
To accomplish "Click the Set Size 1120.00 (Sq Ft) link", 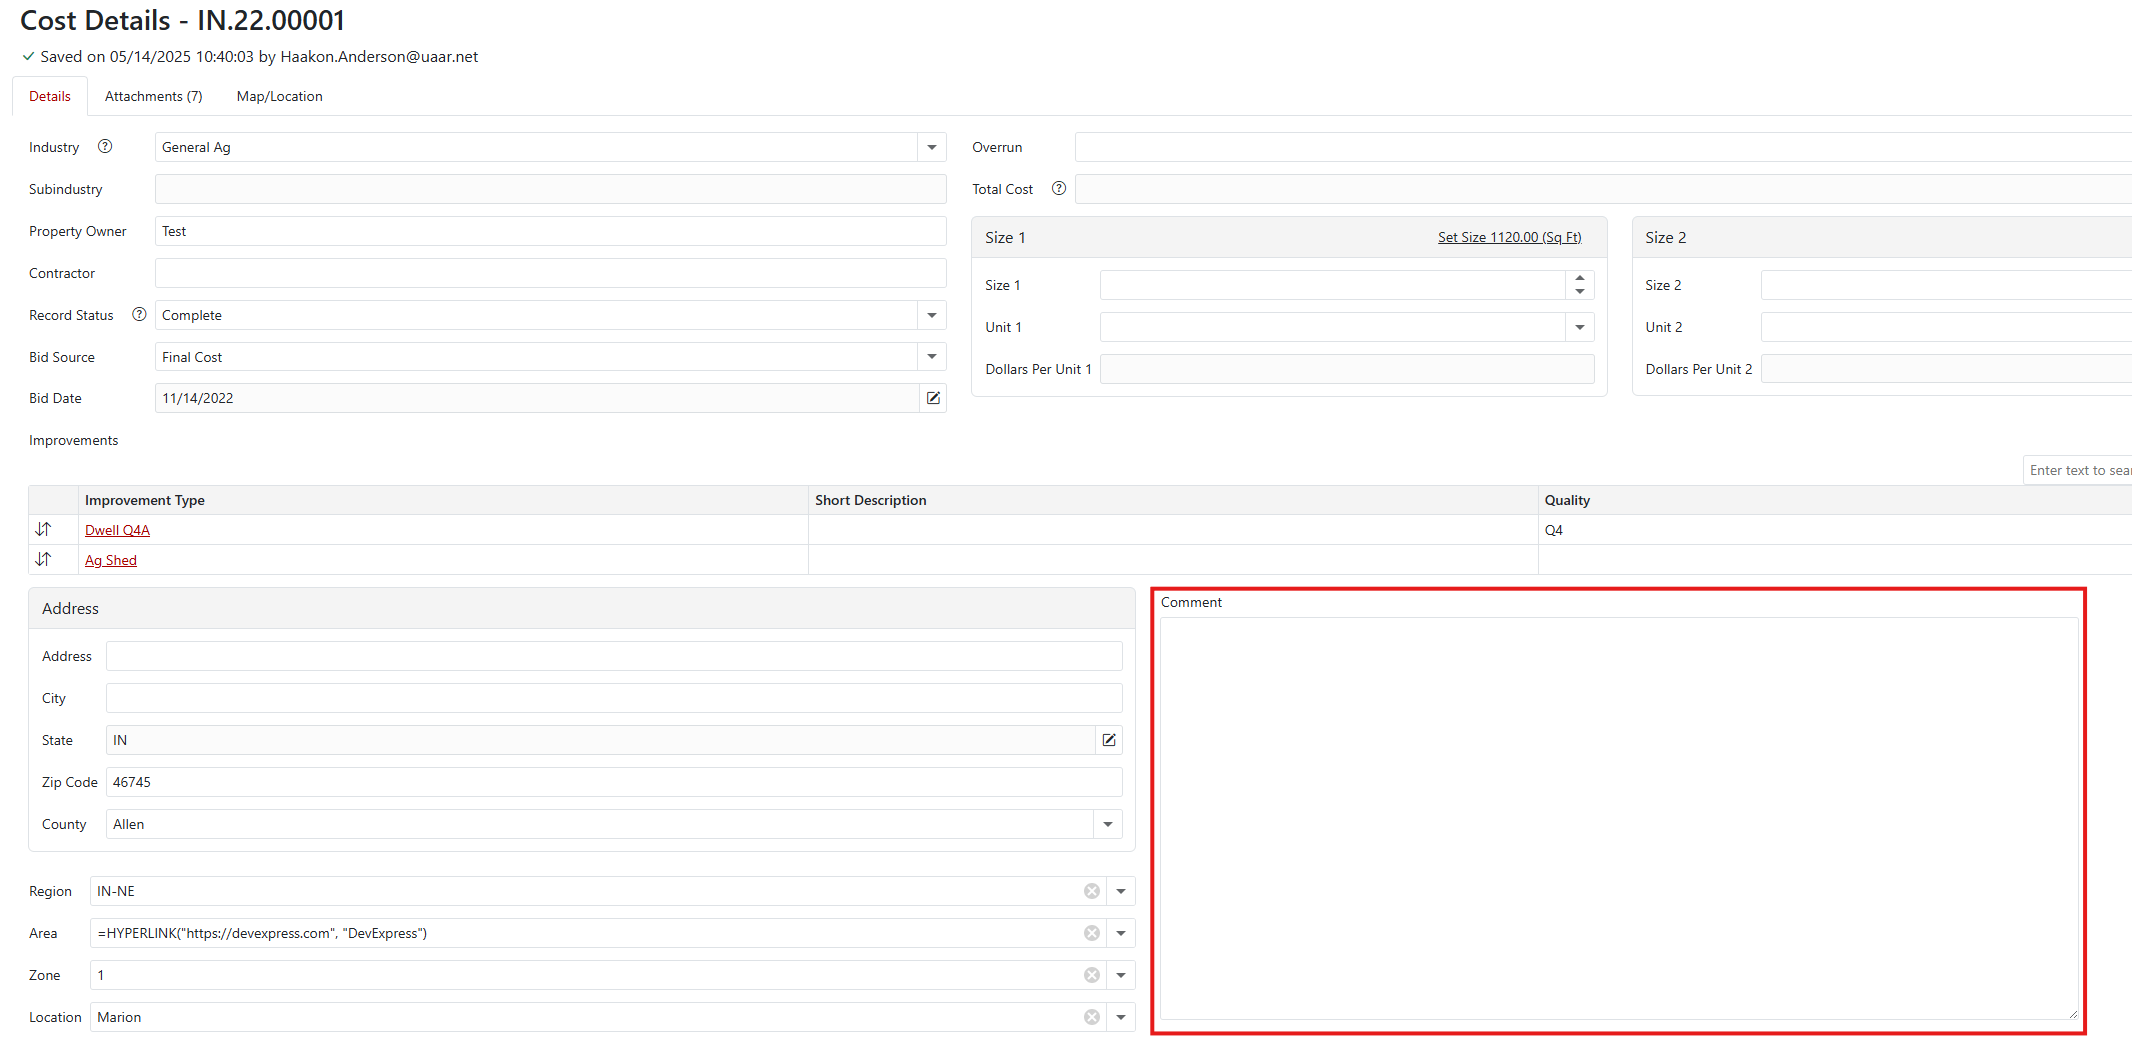I will 1509,237.
